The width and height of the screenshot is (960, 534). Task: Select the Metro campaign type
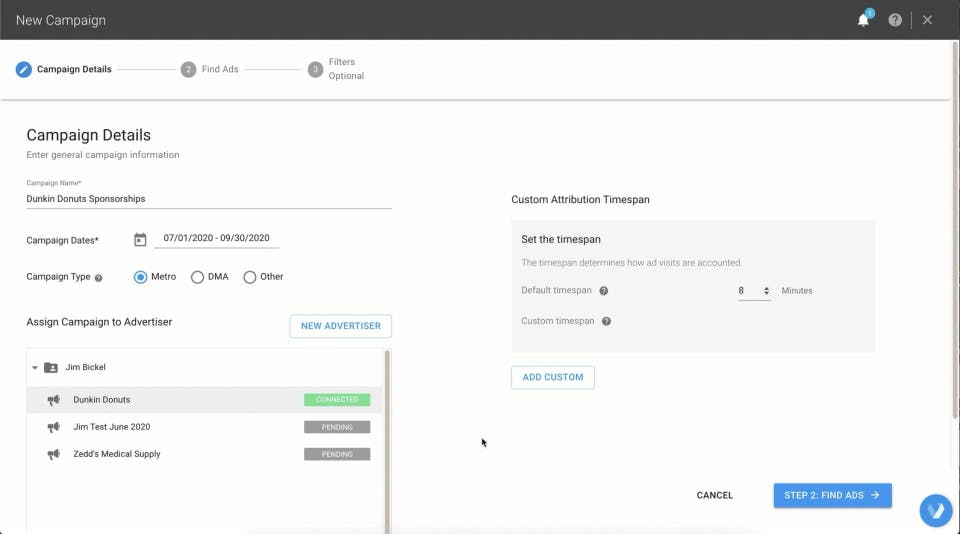coord(140,277)
